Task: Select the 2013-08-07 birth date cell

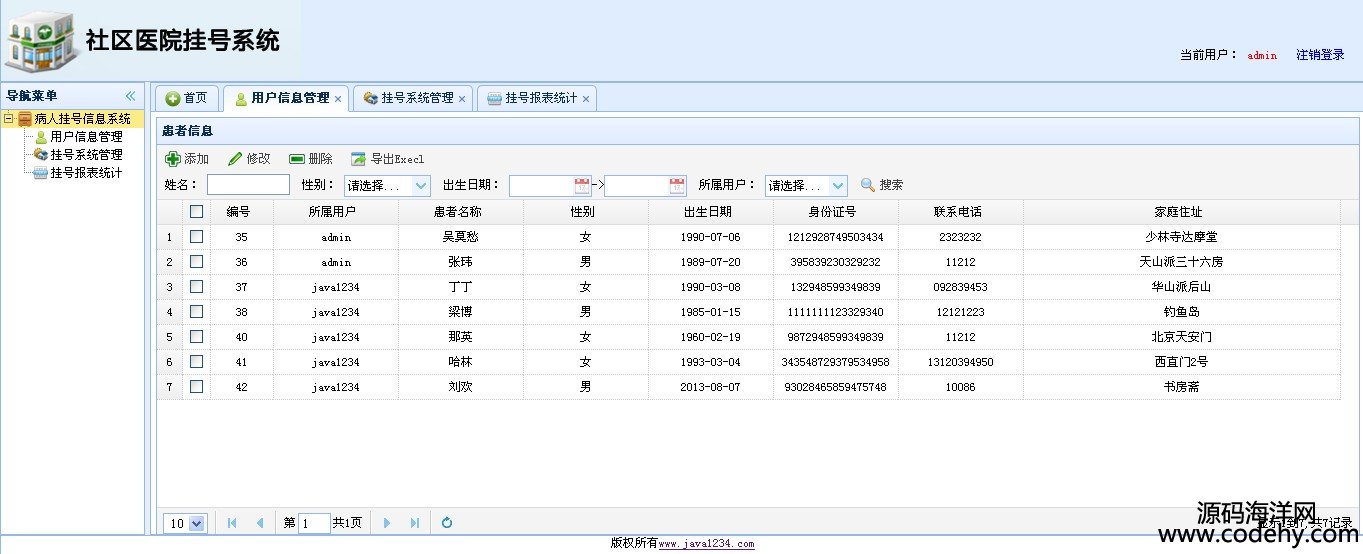Action: click(710, 387)
